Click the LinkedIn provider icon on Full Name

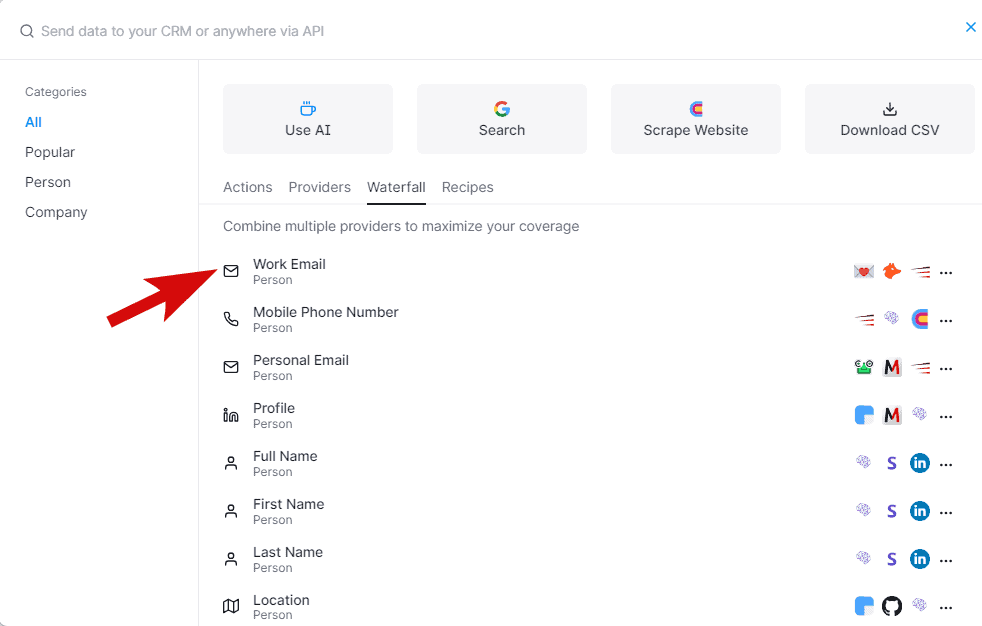click(x=920, y=463)
